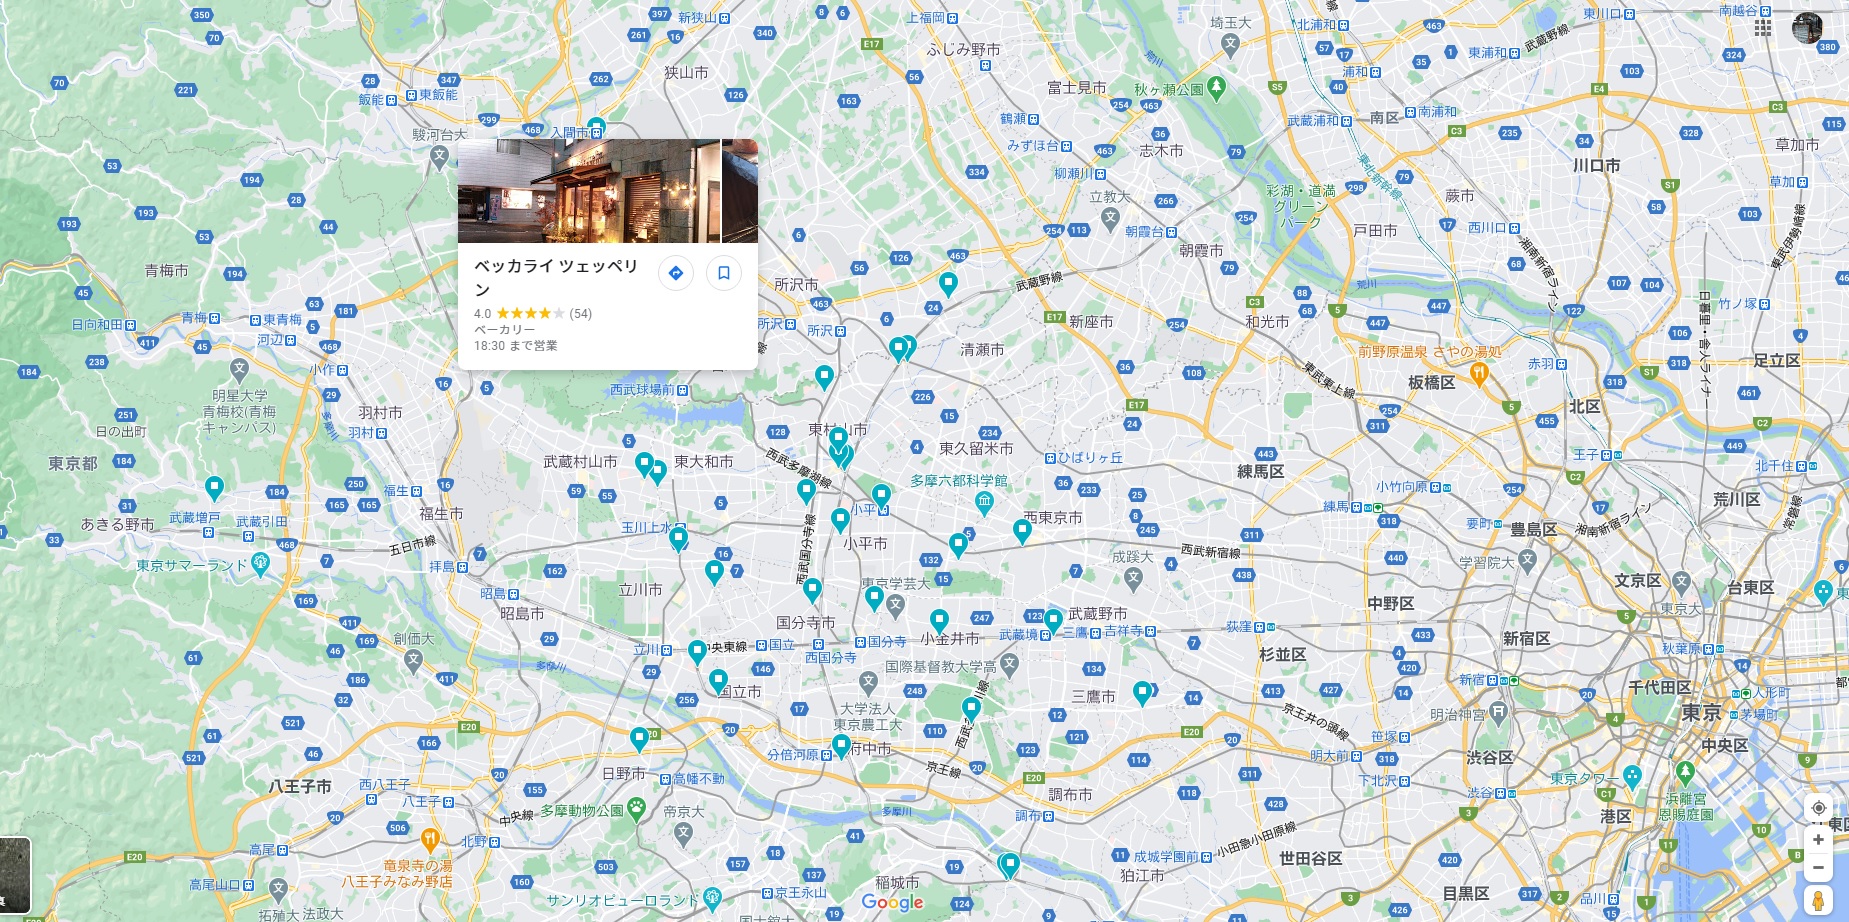Switch map layers using the satellite thumbnail

14,875
